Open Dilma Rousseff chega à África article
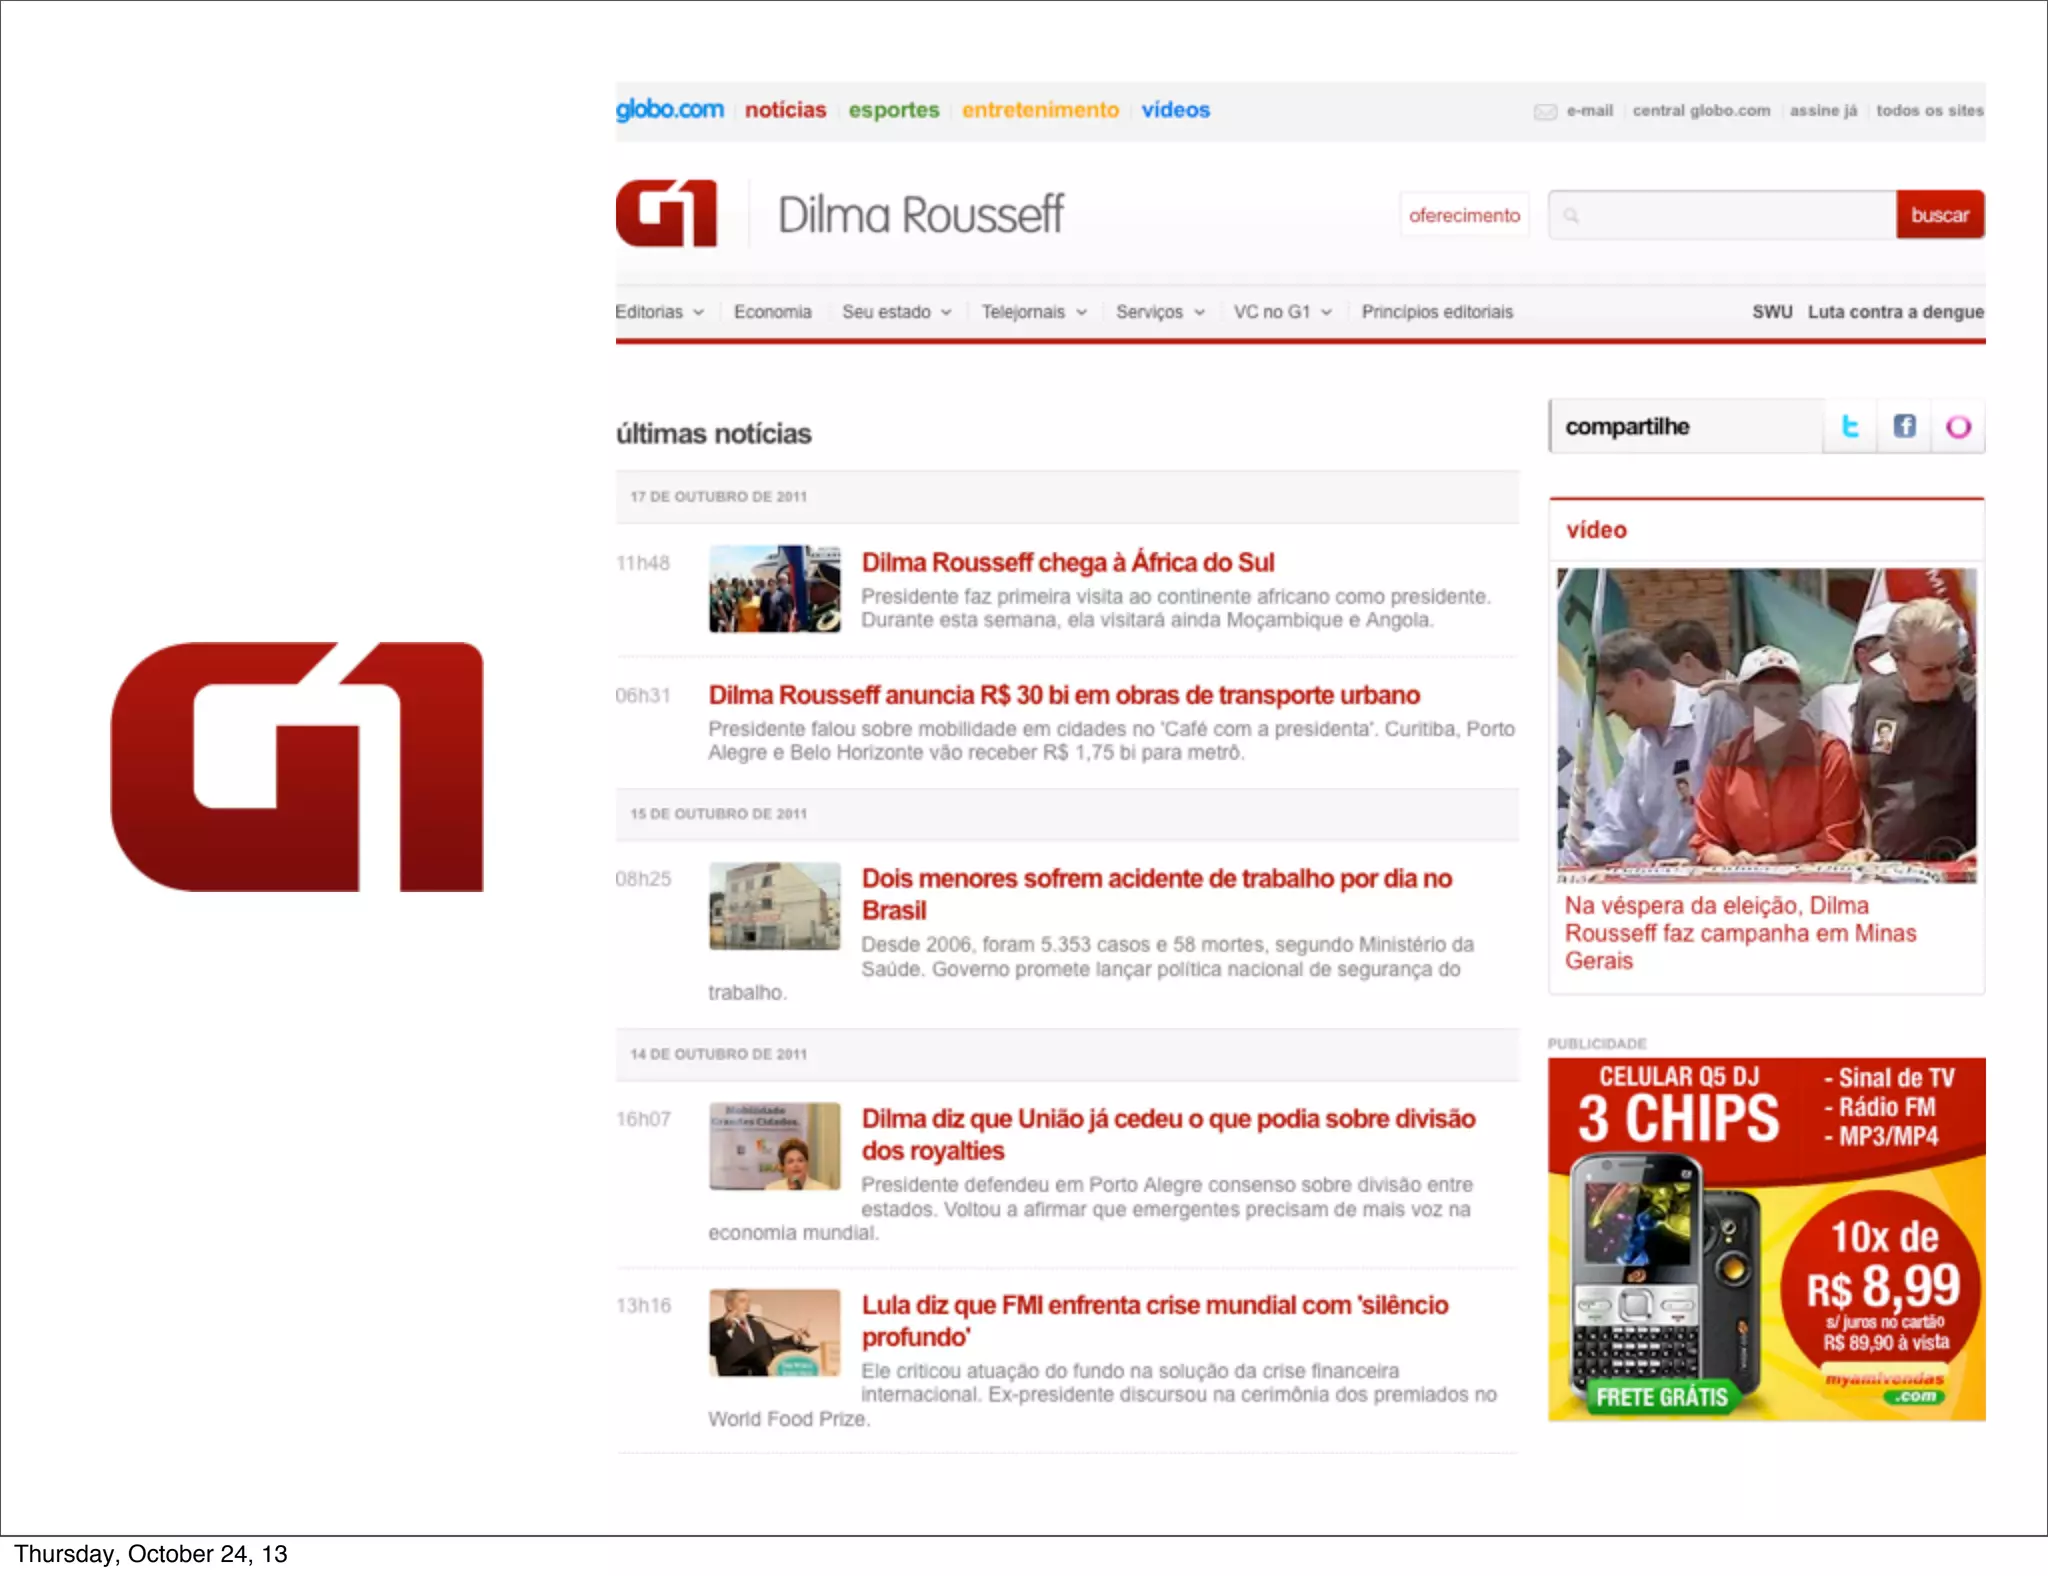 [x=1067, y=562]
